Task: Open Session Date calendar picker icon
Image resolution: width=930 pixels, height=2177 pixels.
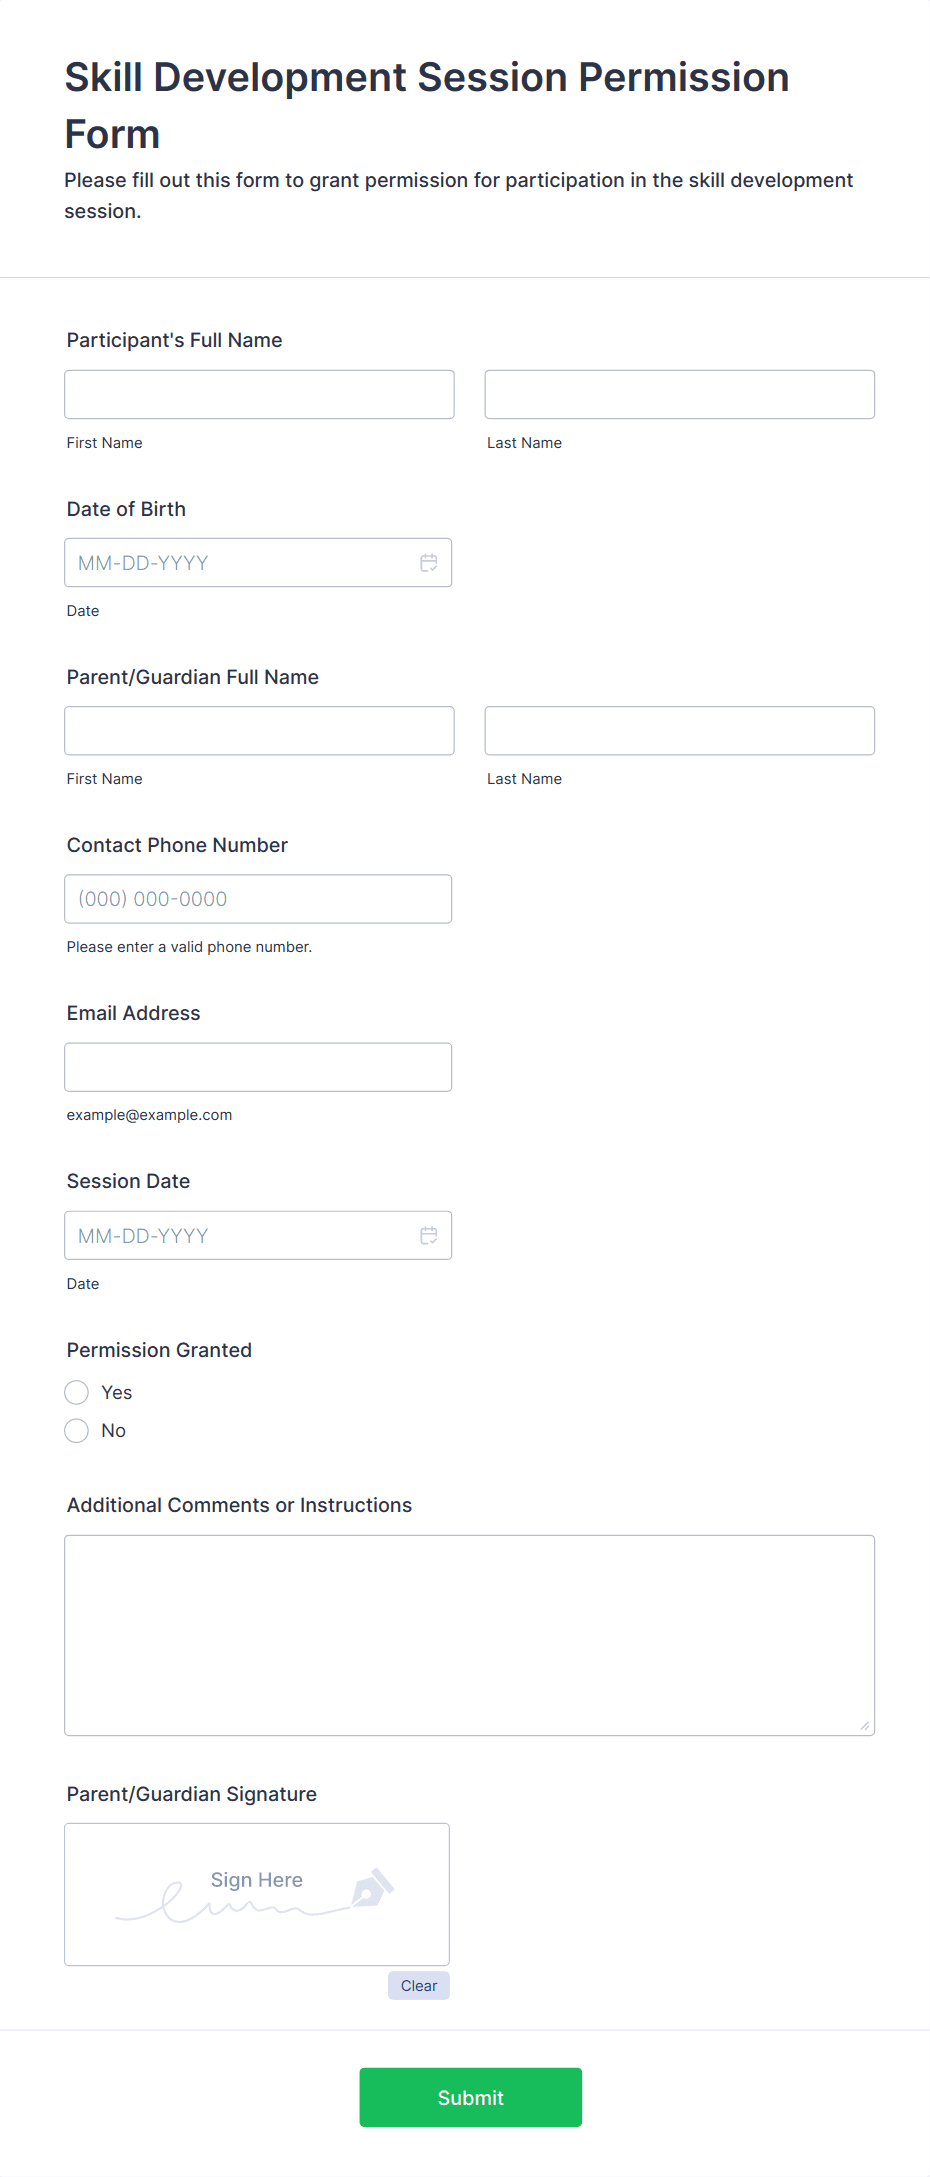Action: (429, 1236)
